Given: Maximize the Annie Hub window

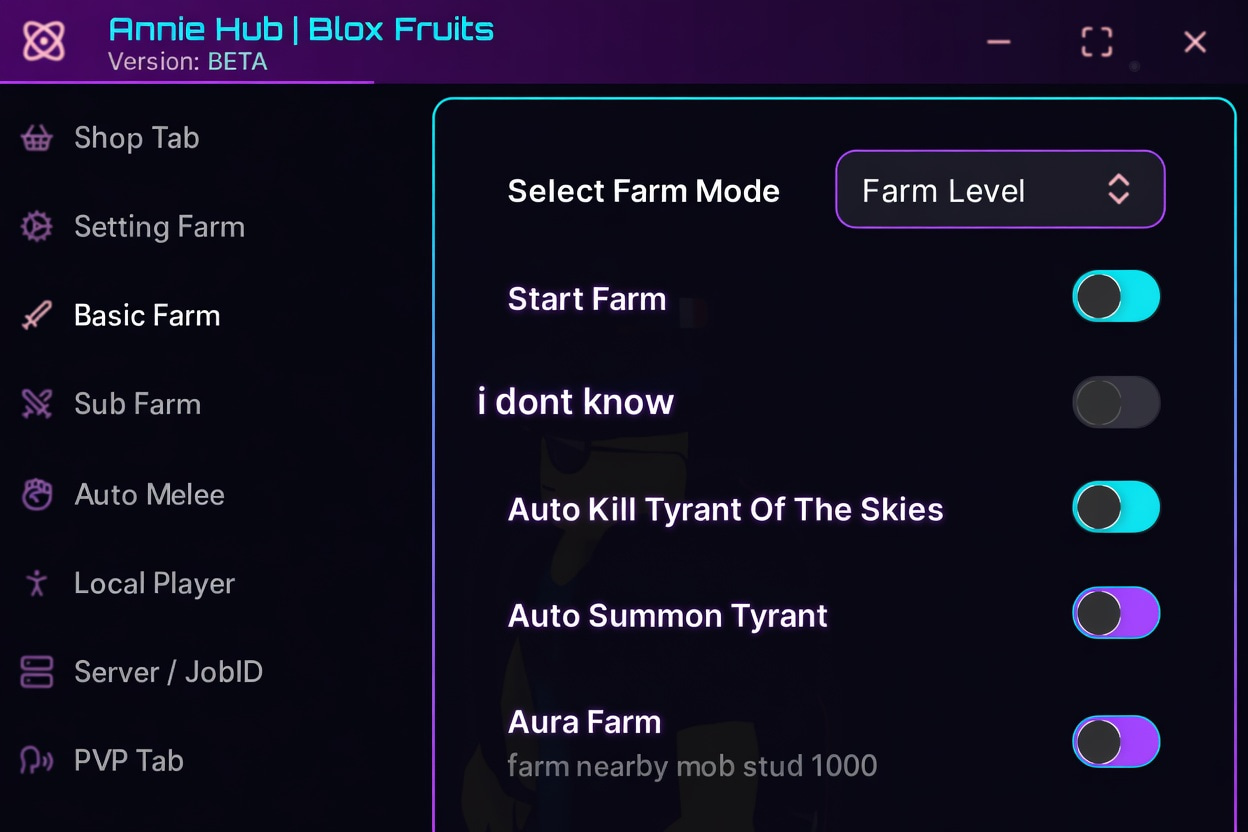Looking at the screenshot, I should click(x=1097, y=42).
